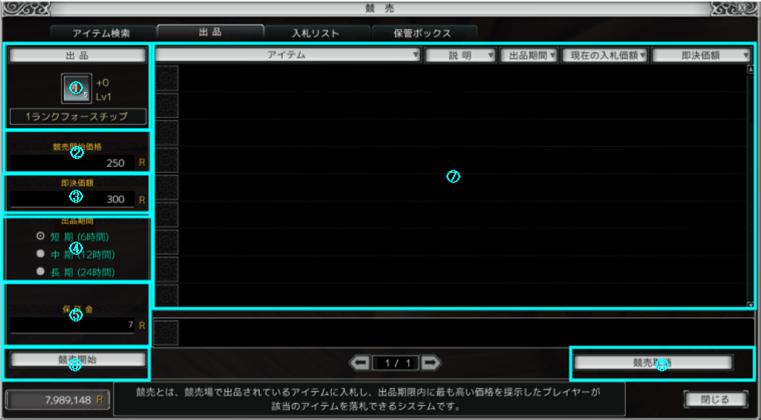Open the 保管ボックス tab

(422, 33)
